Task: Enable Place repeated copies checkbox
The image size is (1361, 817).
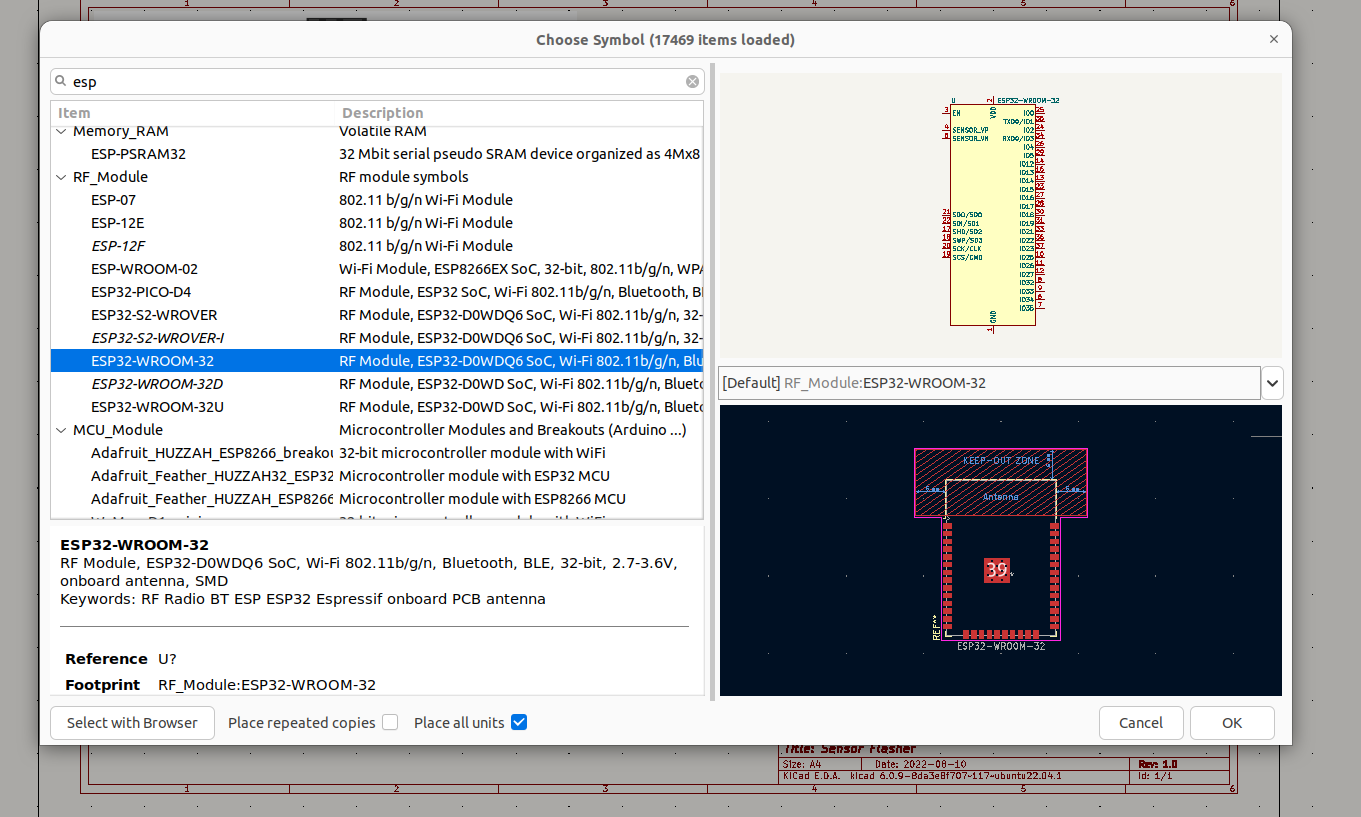Action: point(390,722)
